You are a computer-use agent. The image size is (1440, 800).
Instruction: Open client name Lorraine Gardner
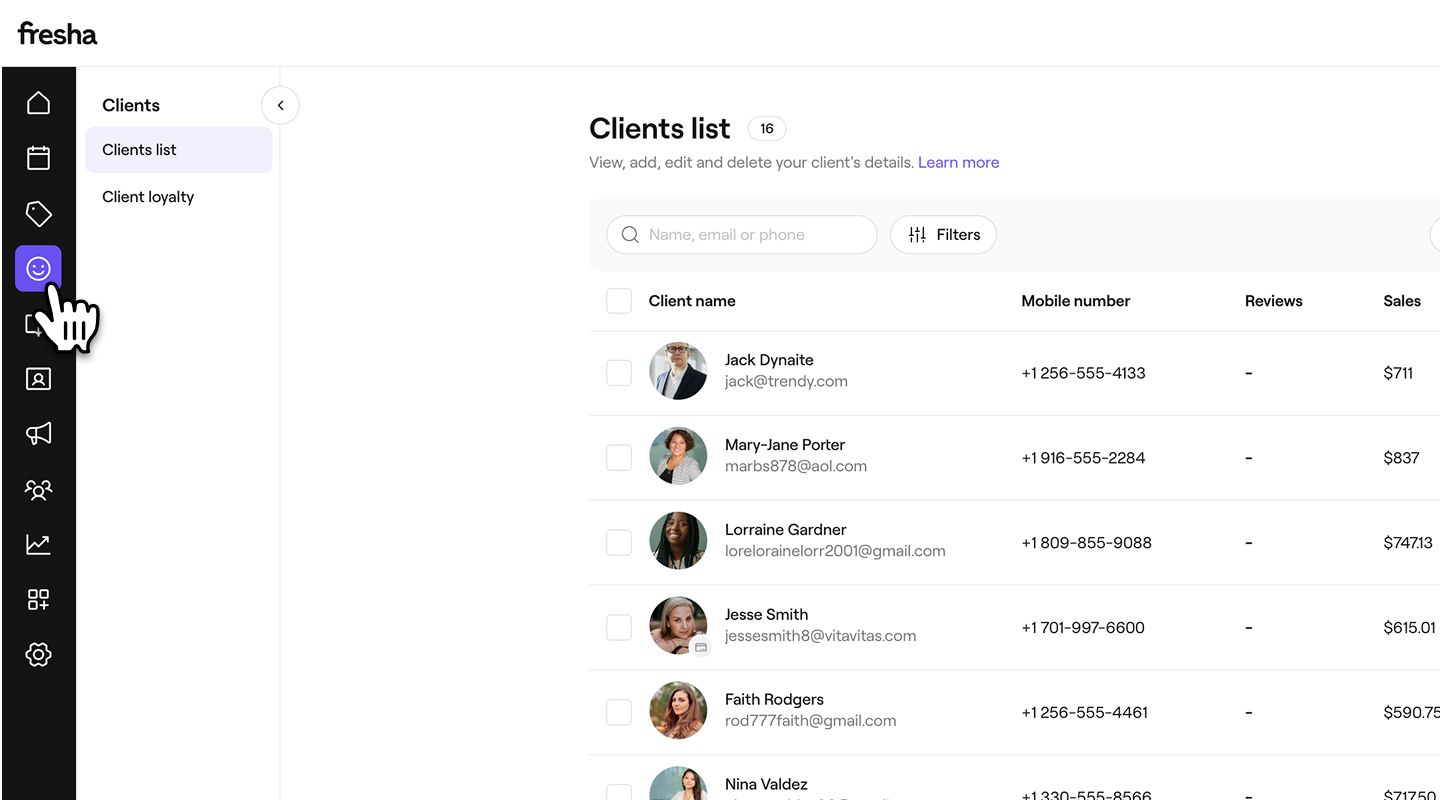coord(786,530)
